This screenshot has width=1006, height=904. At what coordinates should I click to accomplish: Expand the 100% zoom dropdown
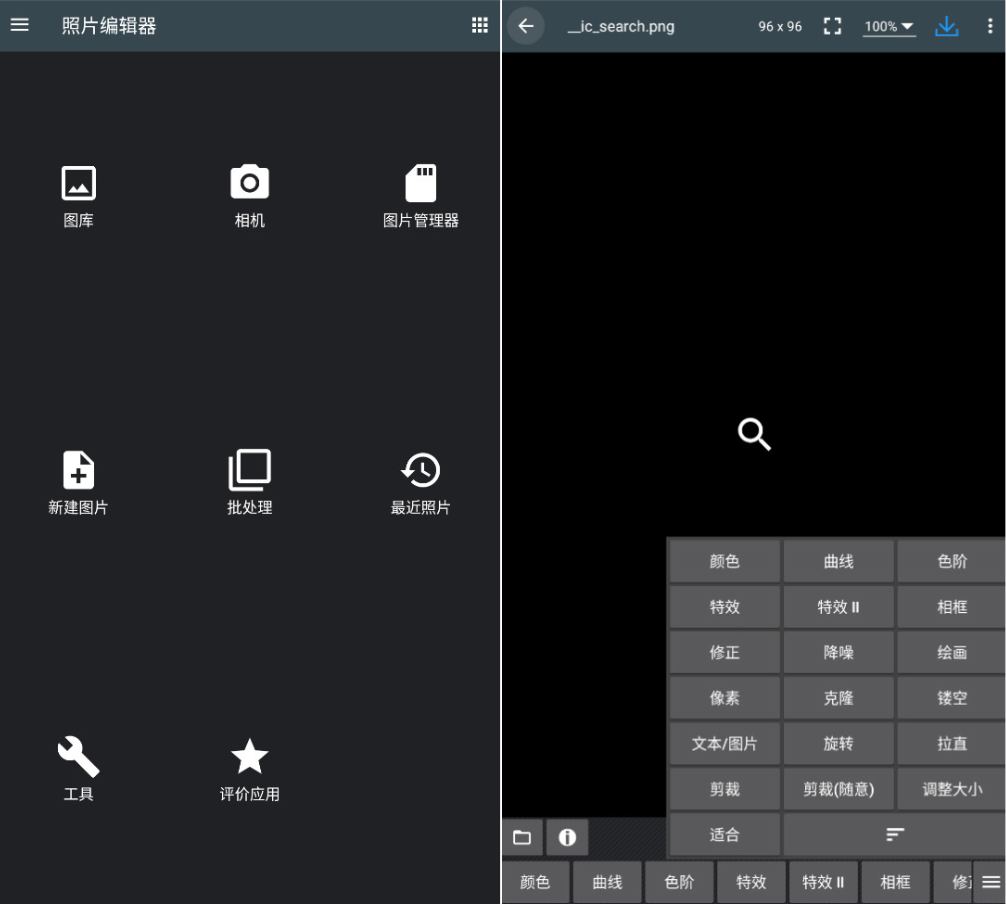tap(889, 27)
